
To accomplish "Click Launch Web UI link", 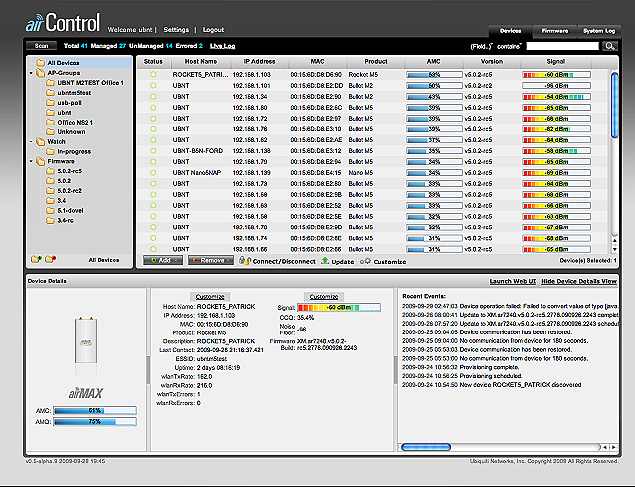I will coord(512,281).
